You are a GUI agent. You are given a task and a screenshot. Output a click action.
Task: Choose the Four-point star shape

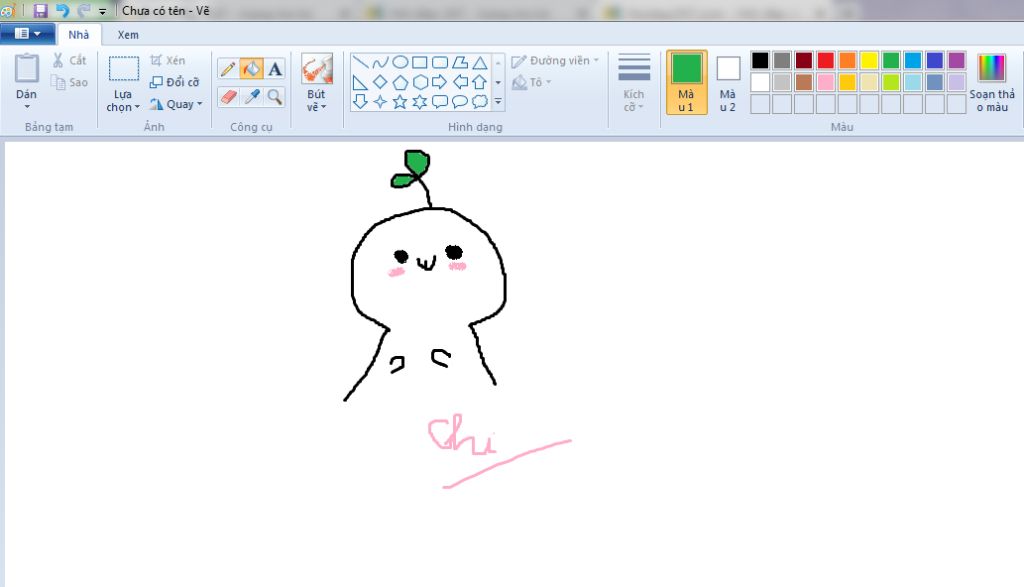[x=380, y=102]
